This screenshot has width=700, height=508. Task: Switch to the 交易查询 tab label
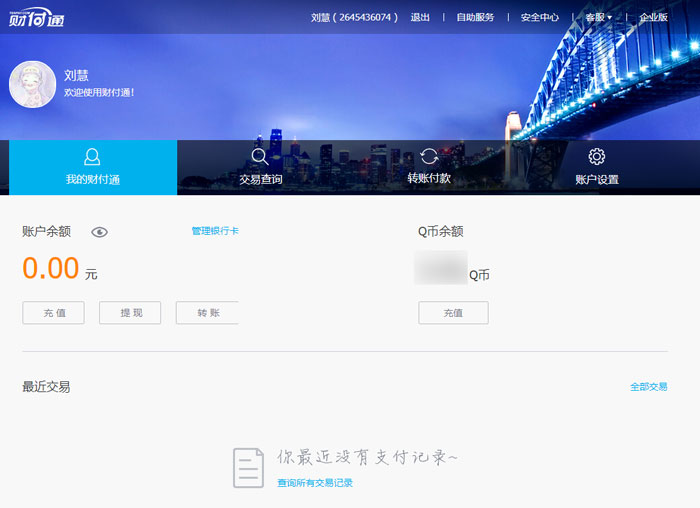pos(260,180)
